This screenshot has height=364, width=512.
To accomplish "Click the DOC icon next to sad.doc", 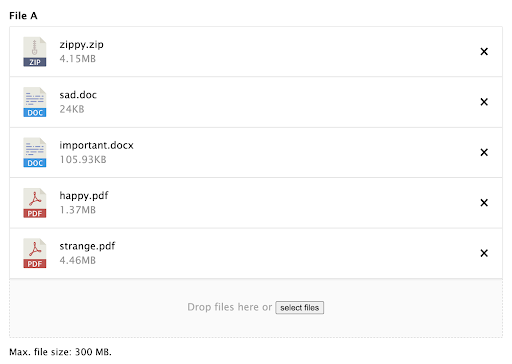I will click(x=35, y=102).
